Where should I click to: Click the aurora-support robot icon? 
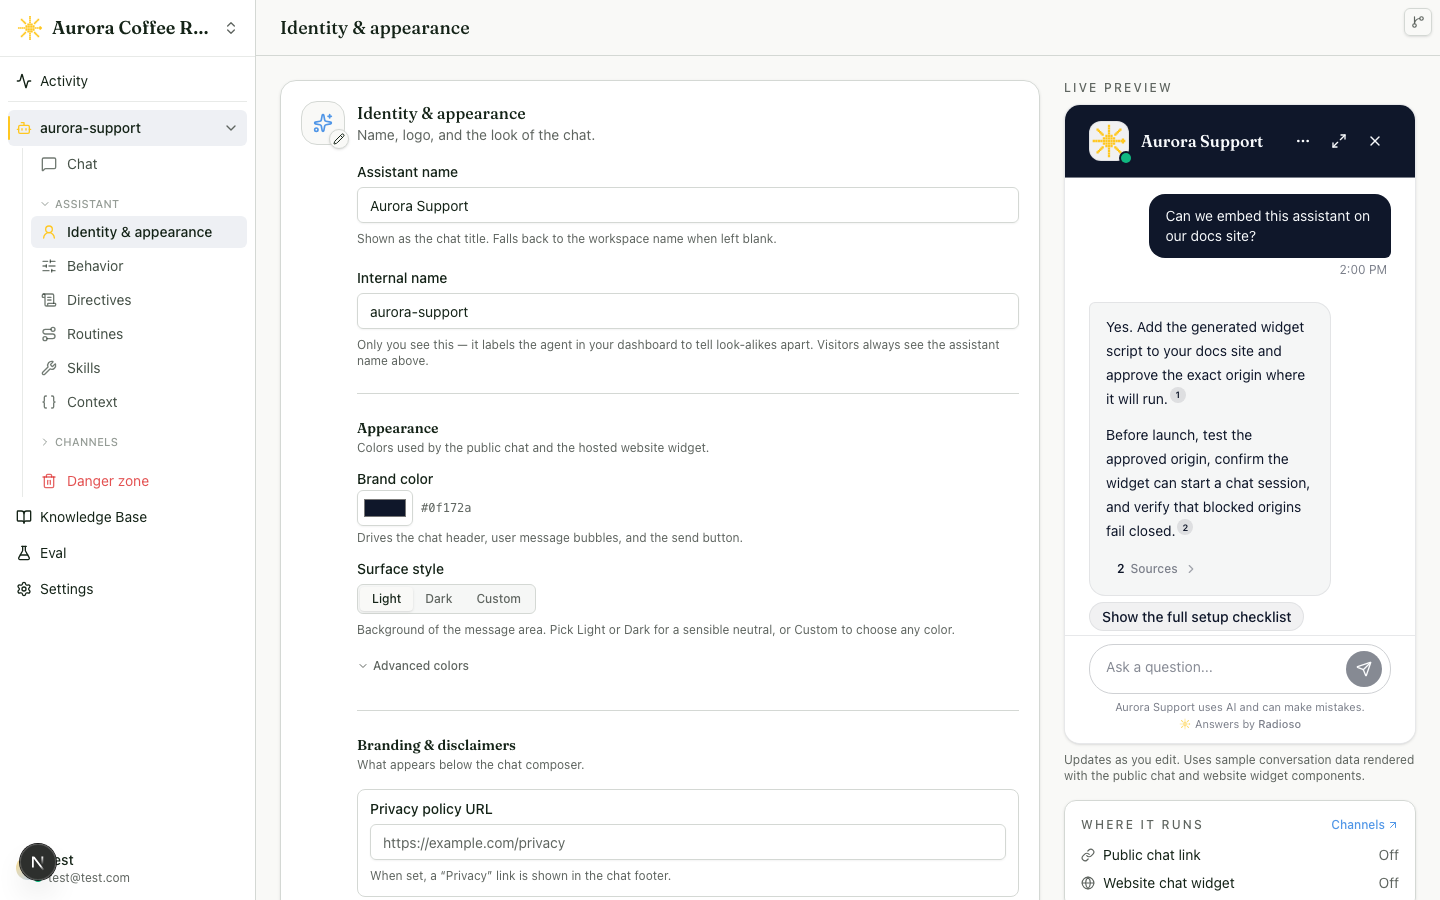coord(24,128)
